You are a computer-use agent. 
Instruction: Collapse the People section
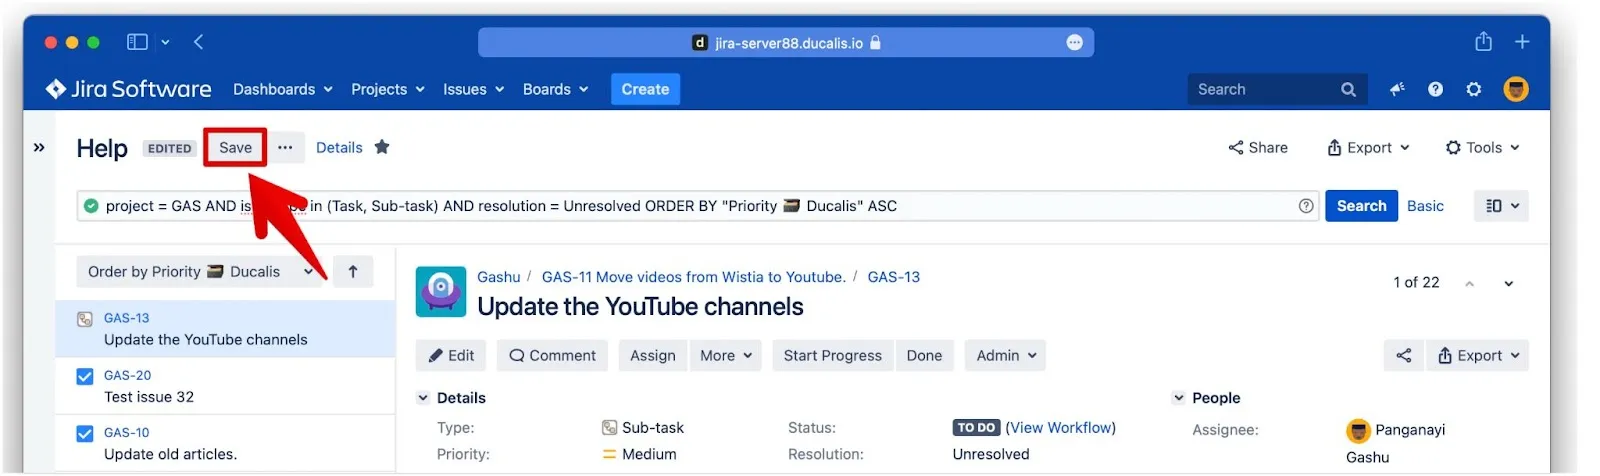(1178, 398)
